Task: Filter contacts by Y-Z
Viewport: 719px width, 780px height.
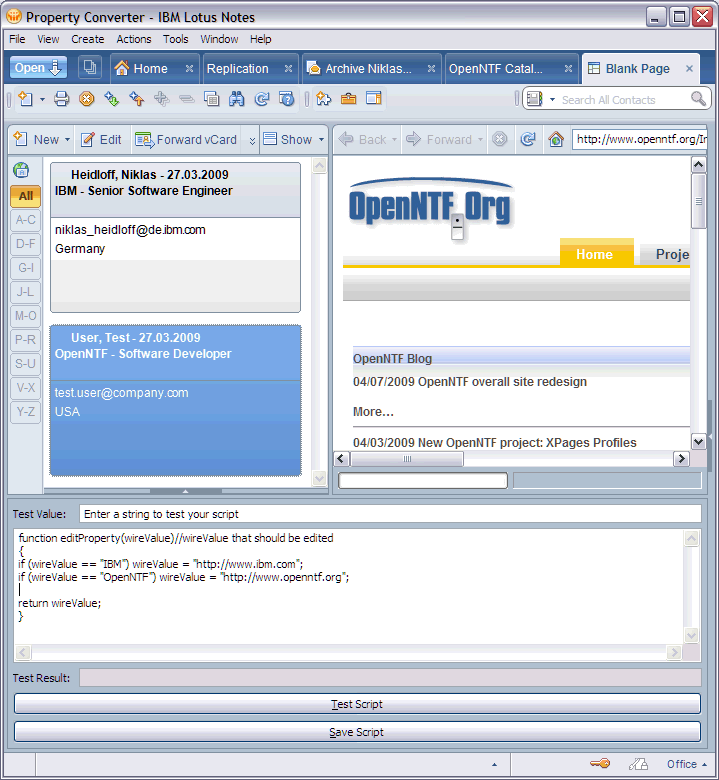Action: [26, 411]
